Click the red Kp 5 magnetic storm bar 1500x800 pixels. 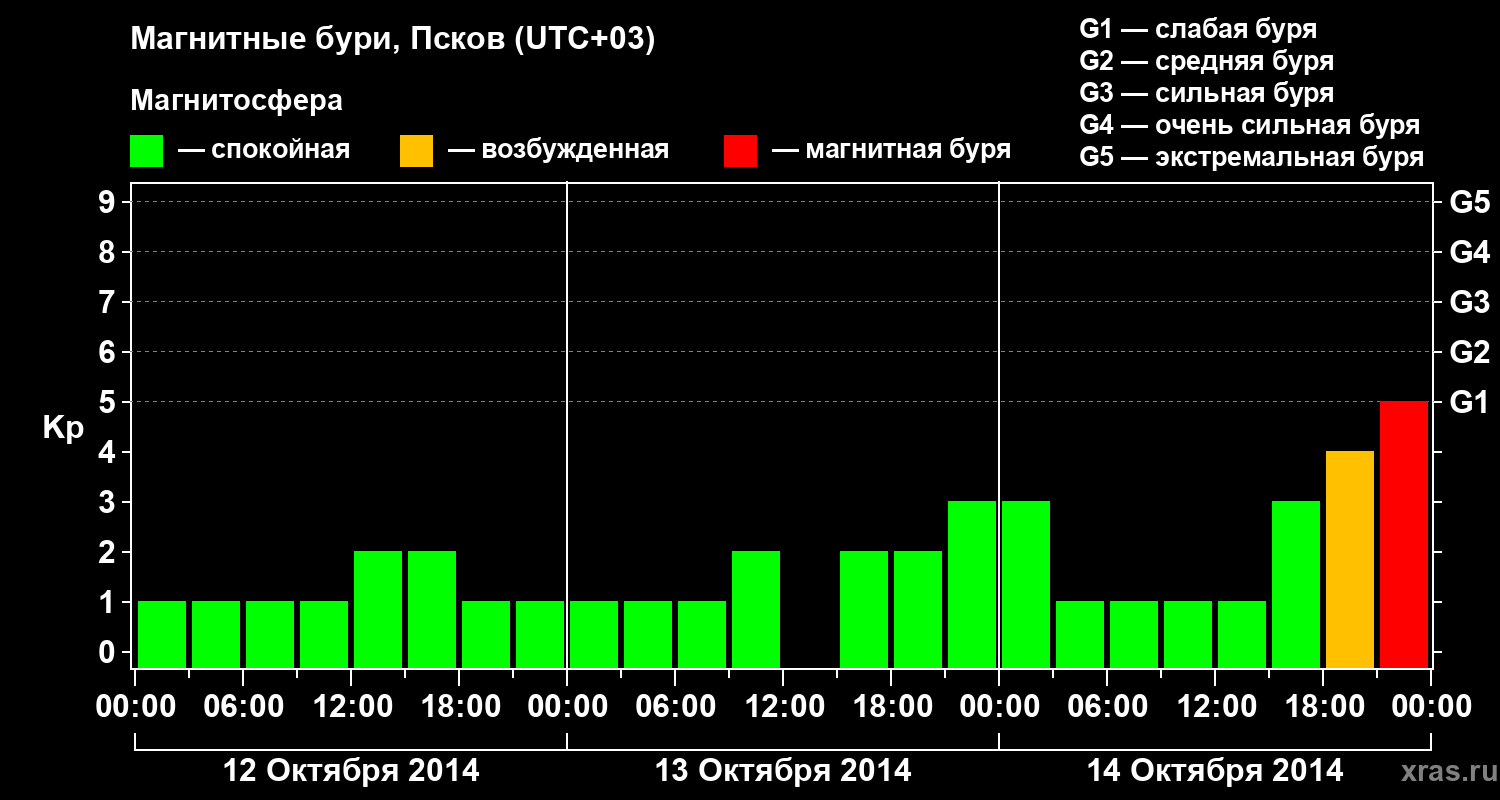(1404, 534)
